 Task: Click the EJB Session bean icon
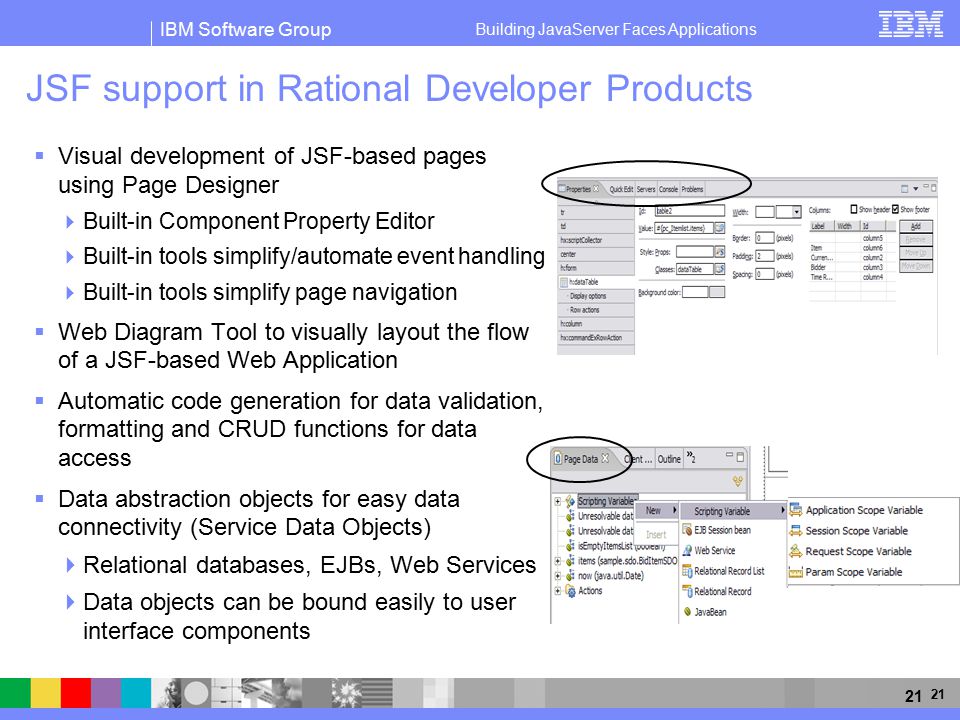(x=687, y=530)
